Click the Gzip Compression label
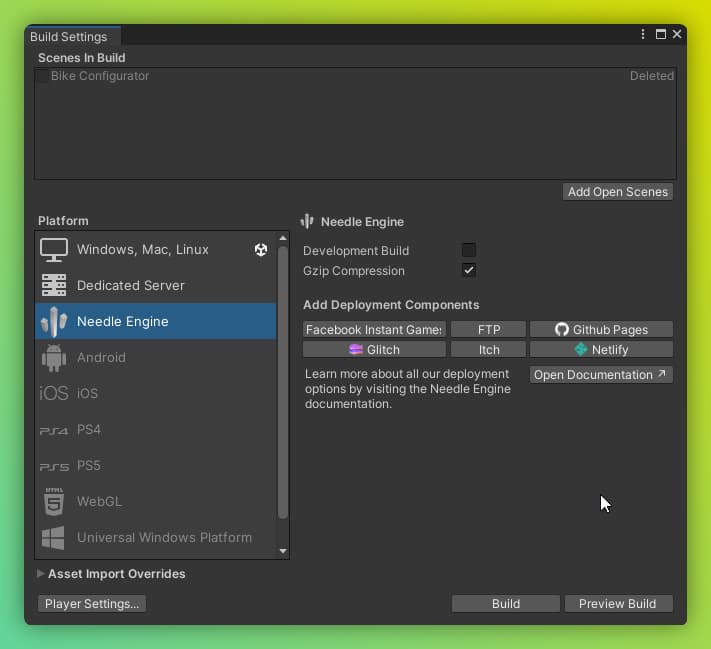This screenshot has width=711, height=649. [x=354, y=271]
